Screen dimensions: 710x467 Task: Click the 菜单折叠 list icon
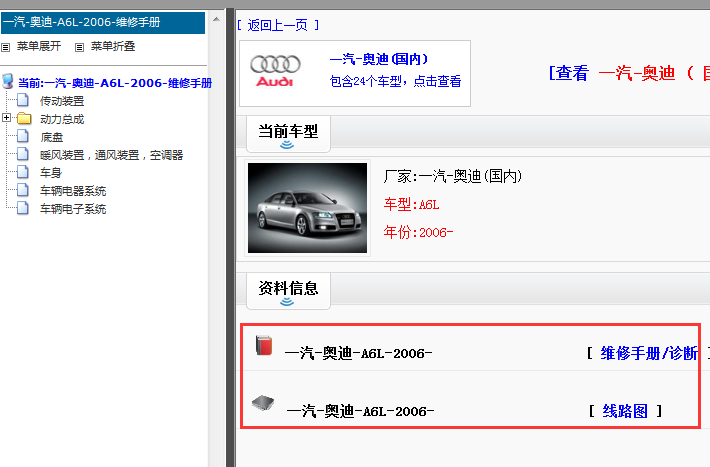pyautogui.click(x=79, y=47)
